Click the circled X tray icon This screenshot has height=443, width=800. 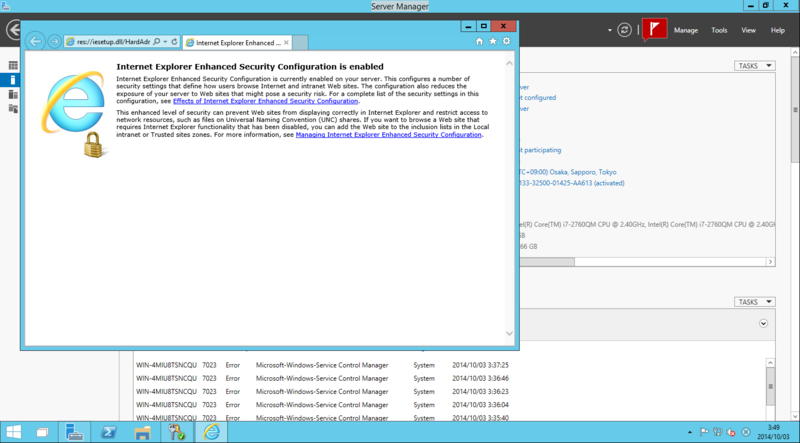click(745, 432)
